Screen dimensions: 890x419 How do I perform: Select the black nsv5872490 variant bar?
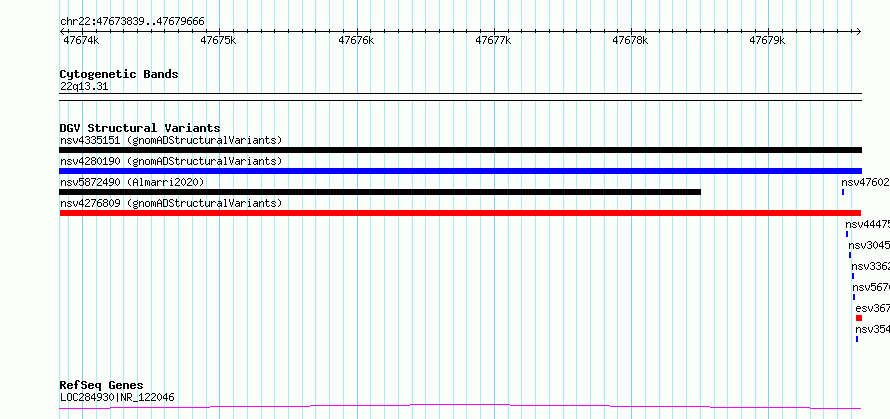380,192
